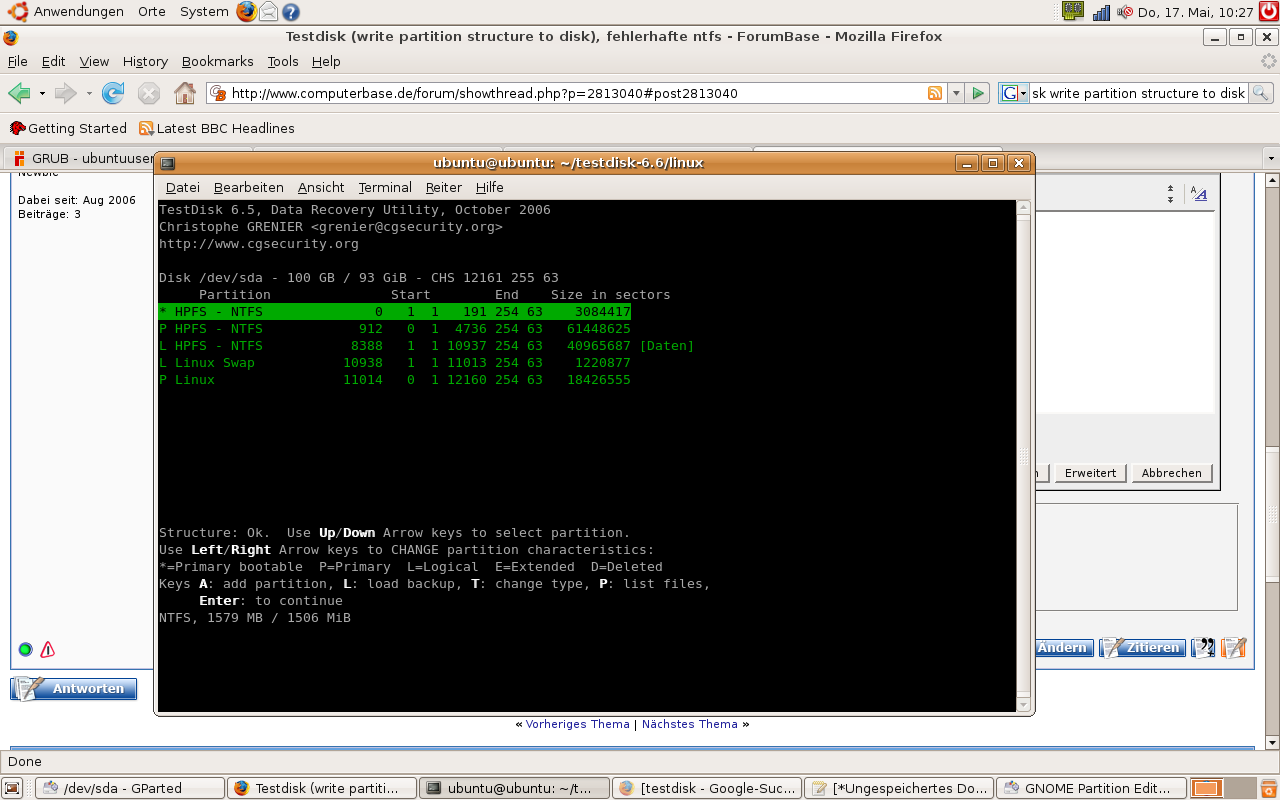Screen dimensions: 1280x800
Task: Click the Google search input field
Action: point(1138,93)
